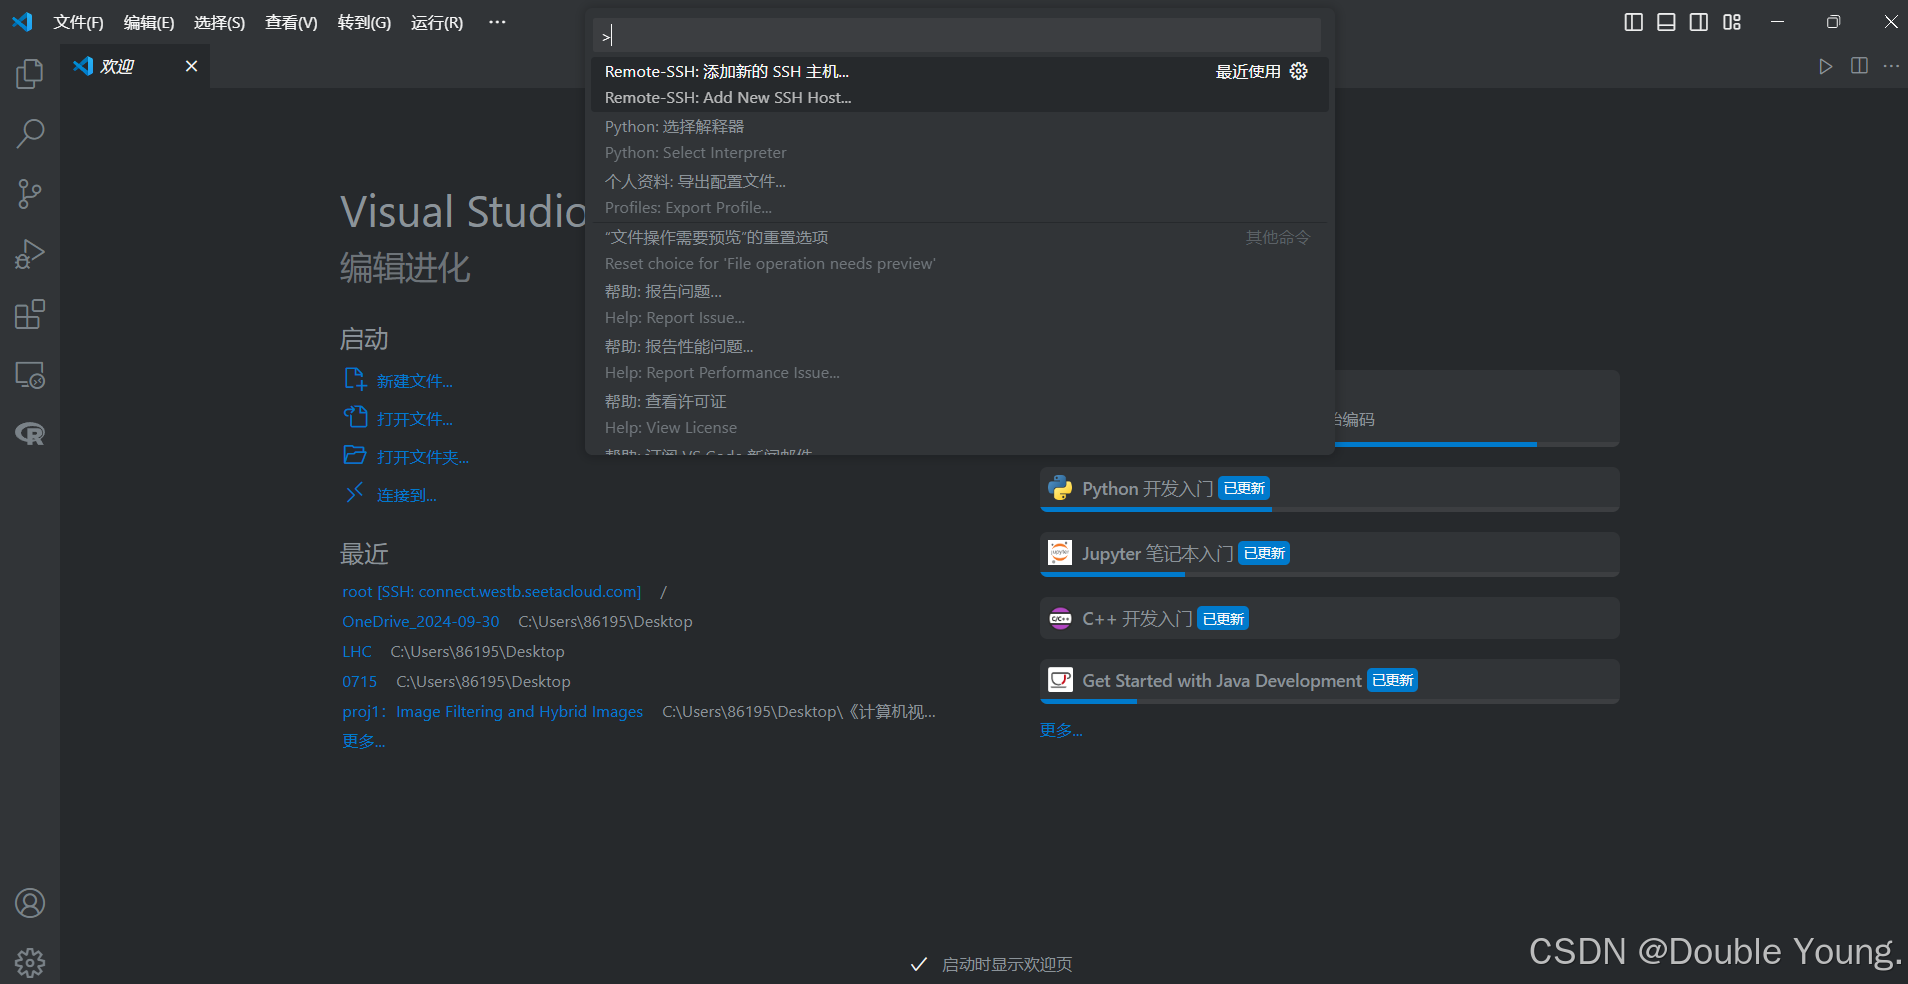Click the 已更新 badge on Python card
The image size is (1908, 984).
pyautogui.click(x=1244, y=488)
